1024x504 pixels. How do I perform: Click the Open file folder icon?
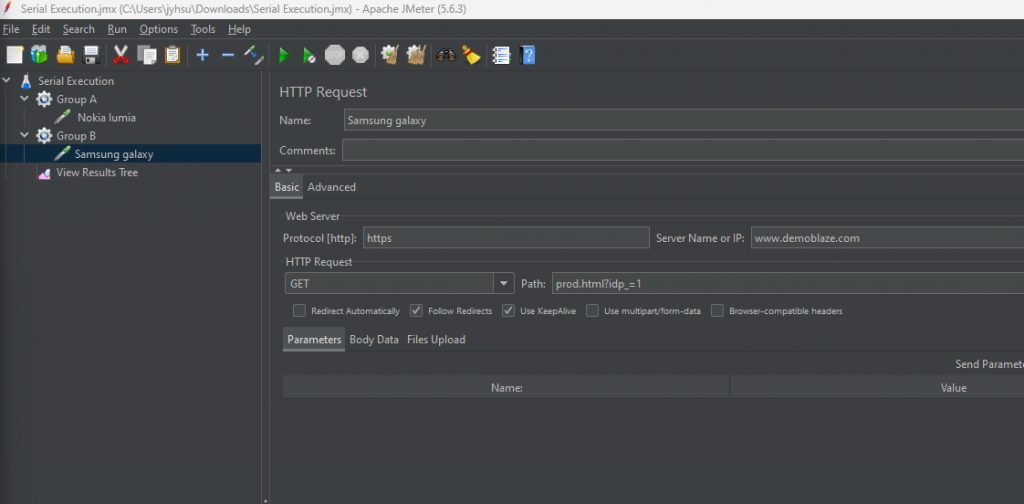[65, 55]
